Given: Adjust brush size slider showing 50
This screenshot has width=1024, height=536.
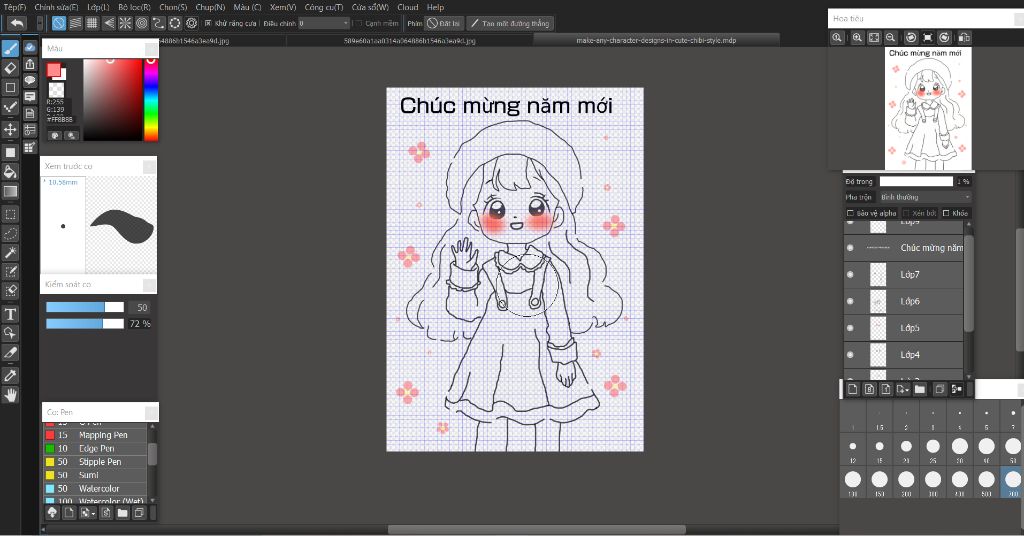Looking at the screenshot, I should pos(85,307).
